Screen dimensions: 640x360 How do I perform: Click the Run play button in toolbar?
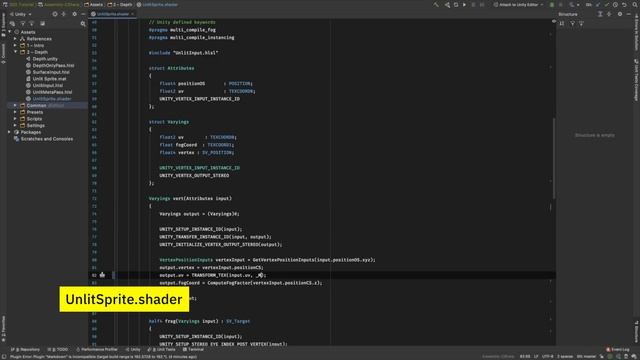tap(464, 5)
